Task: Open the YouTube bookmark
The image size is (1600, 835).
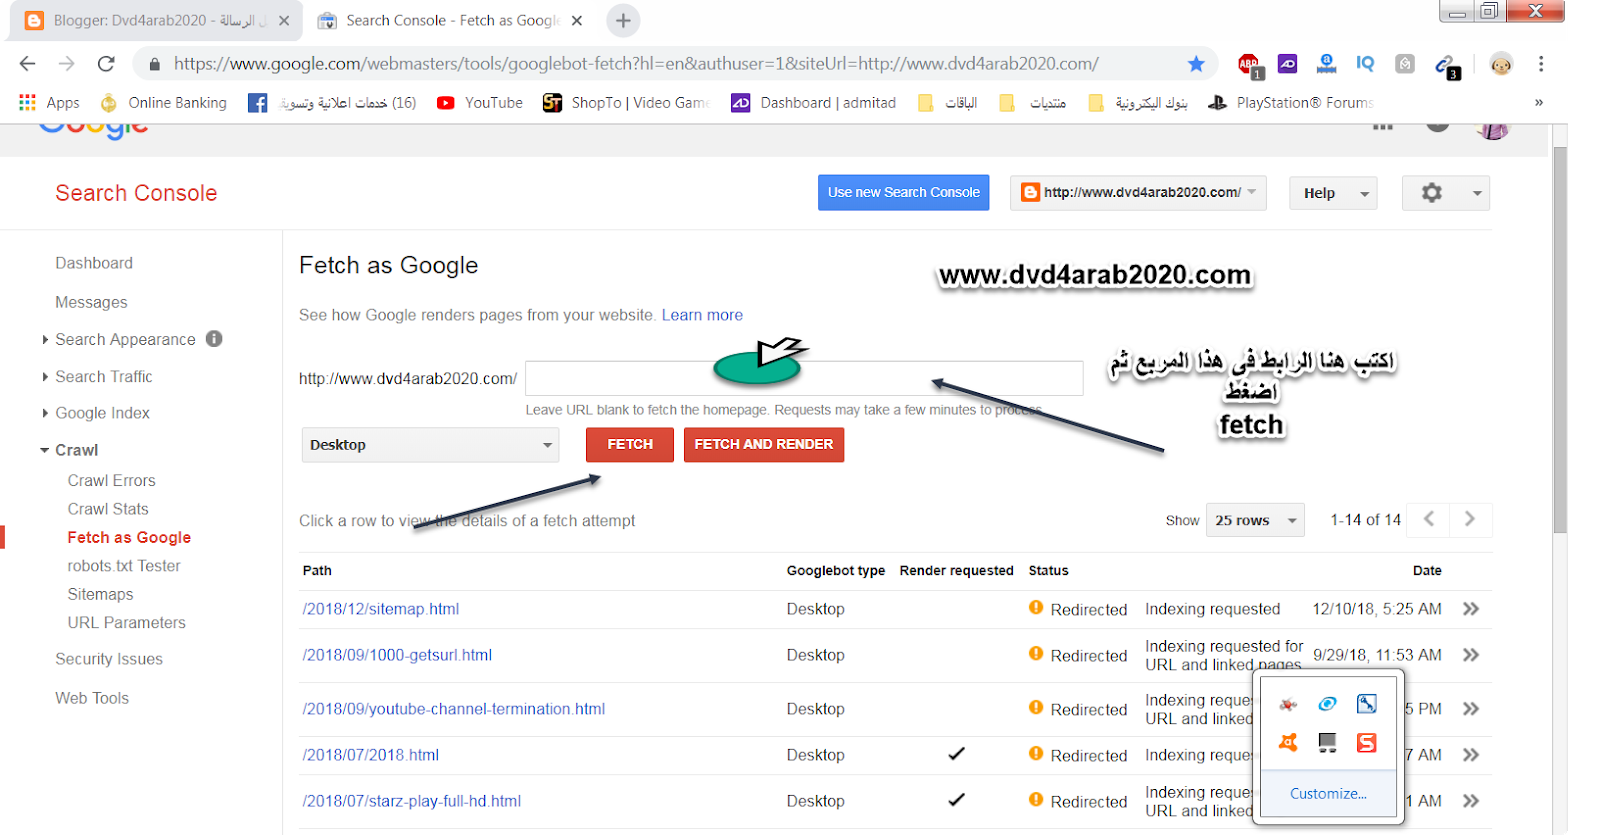Action: pyautogui.click(x=480, y=102)
